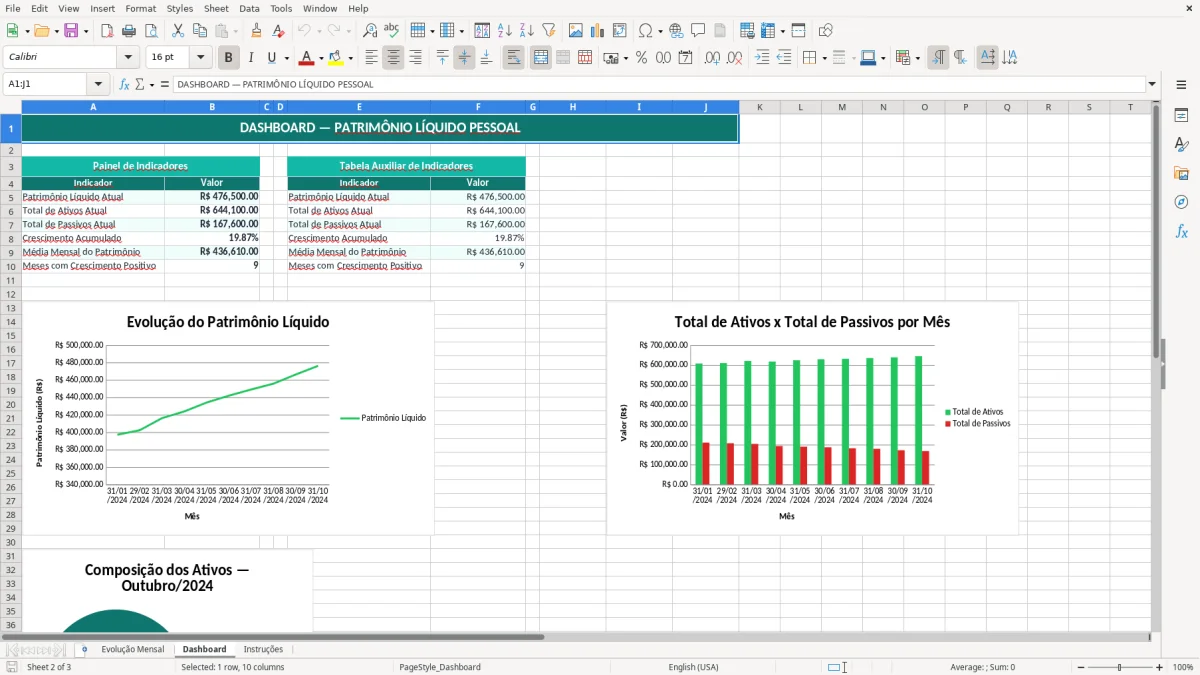Increase indent
This screenshot has height=675, width=1200.
click(762, 58)
